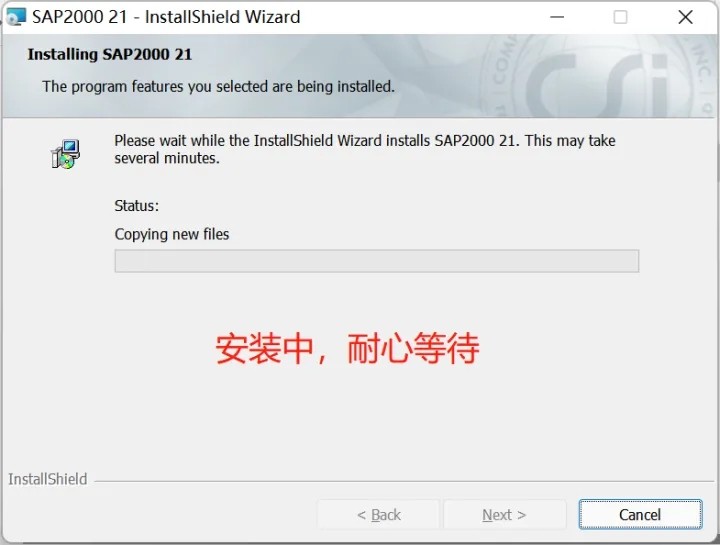Click the 'SAP2000 21 - InstallShield Wizard' title text
Screen dimensions: 720x545
click(166, 17)
